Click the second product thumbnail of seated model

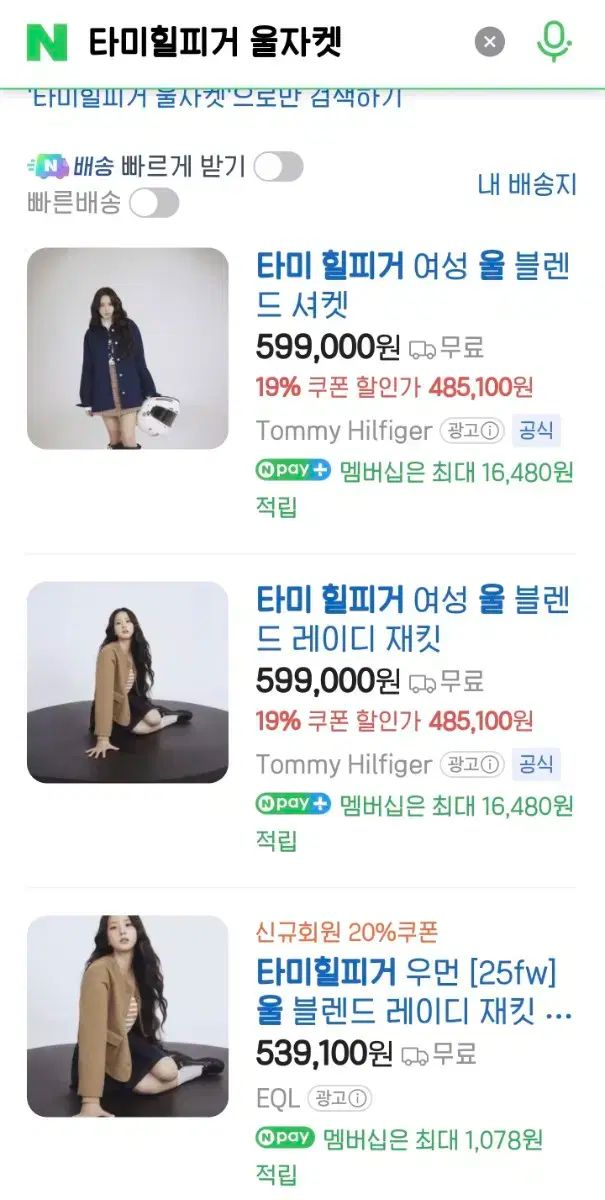click(127, 682)
